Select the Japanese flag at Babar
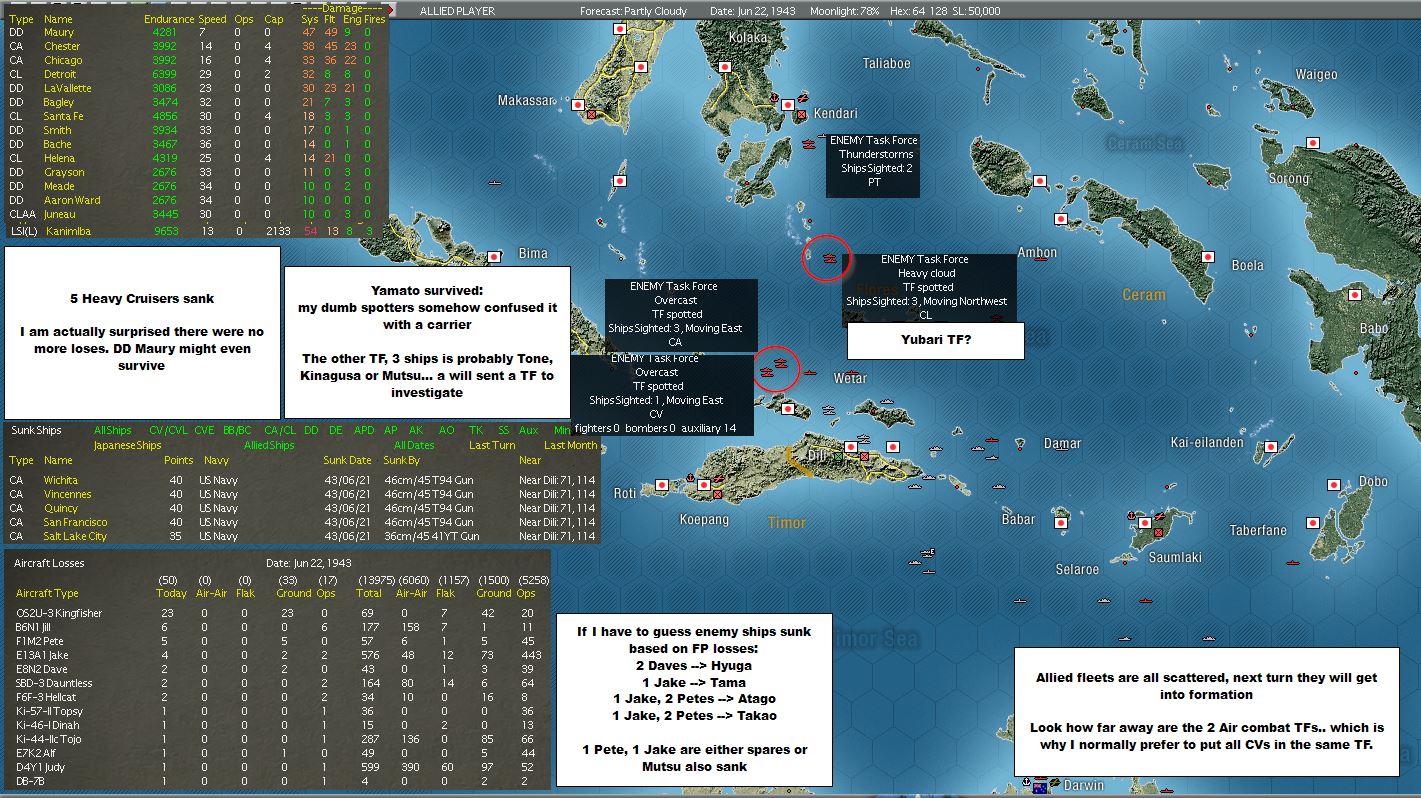This screenshot has width=1421, height=798. coord(1062,523)
